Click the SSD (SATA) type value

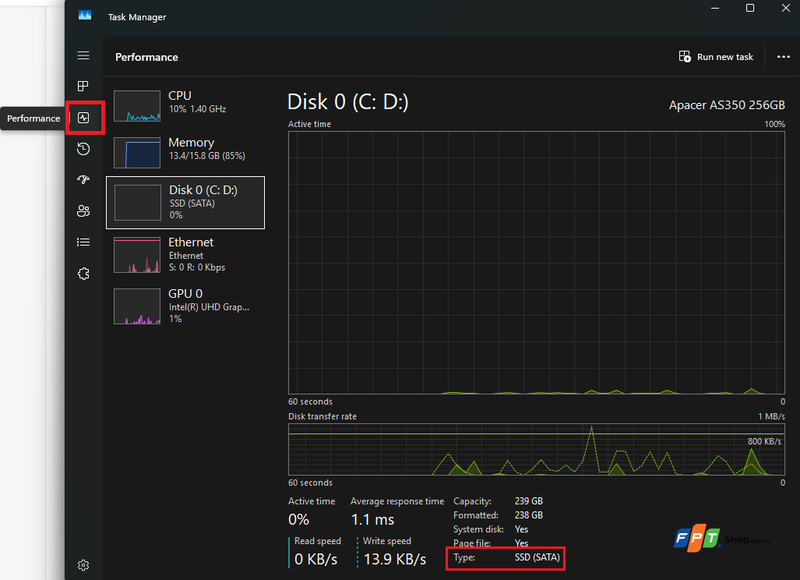click(537, 557)
